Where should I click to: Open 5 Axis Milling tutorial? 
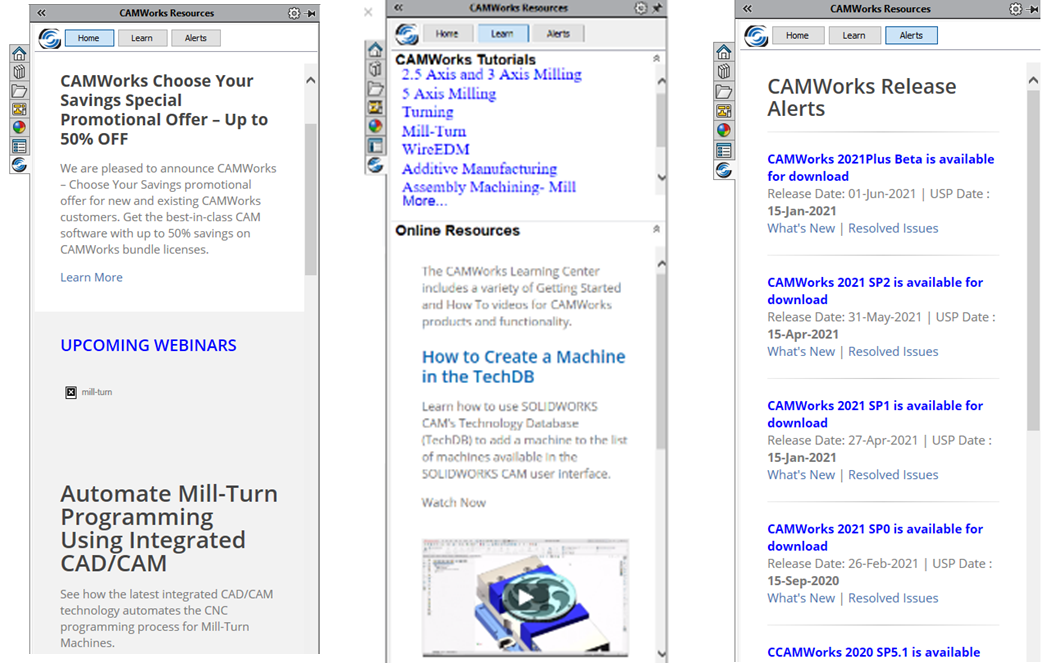(449, 94)
